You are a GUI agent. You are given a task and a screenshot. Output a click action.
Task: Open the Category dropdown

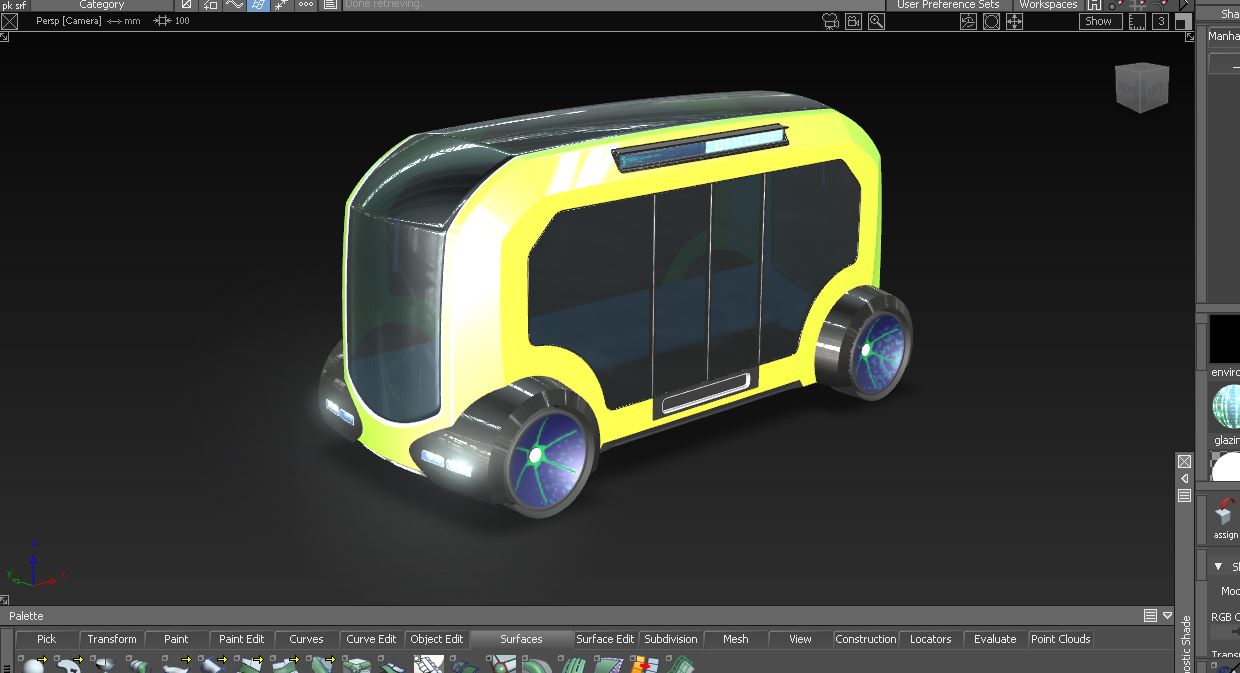(101, 5)
